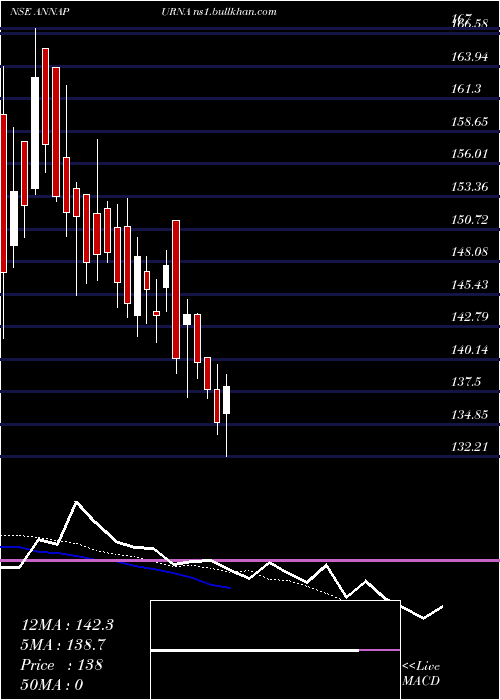Click the Price : 138 readout

point(62,665)
